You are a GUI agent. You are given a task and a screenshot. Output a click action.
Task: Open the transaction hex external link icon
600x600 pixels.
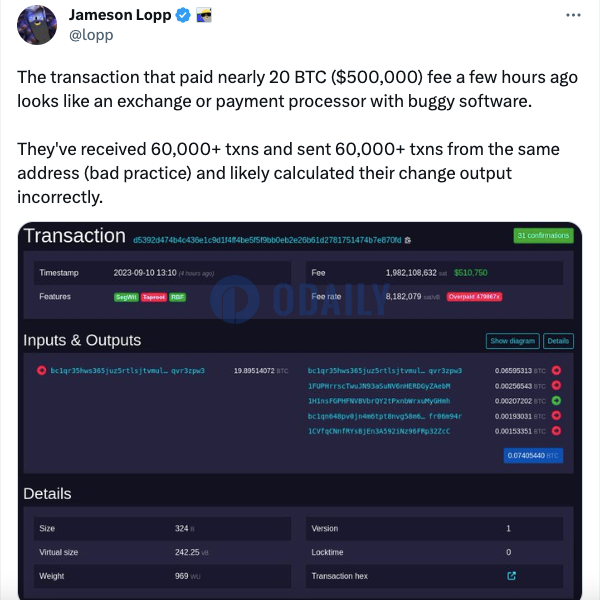511,576
